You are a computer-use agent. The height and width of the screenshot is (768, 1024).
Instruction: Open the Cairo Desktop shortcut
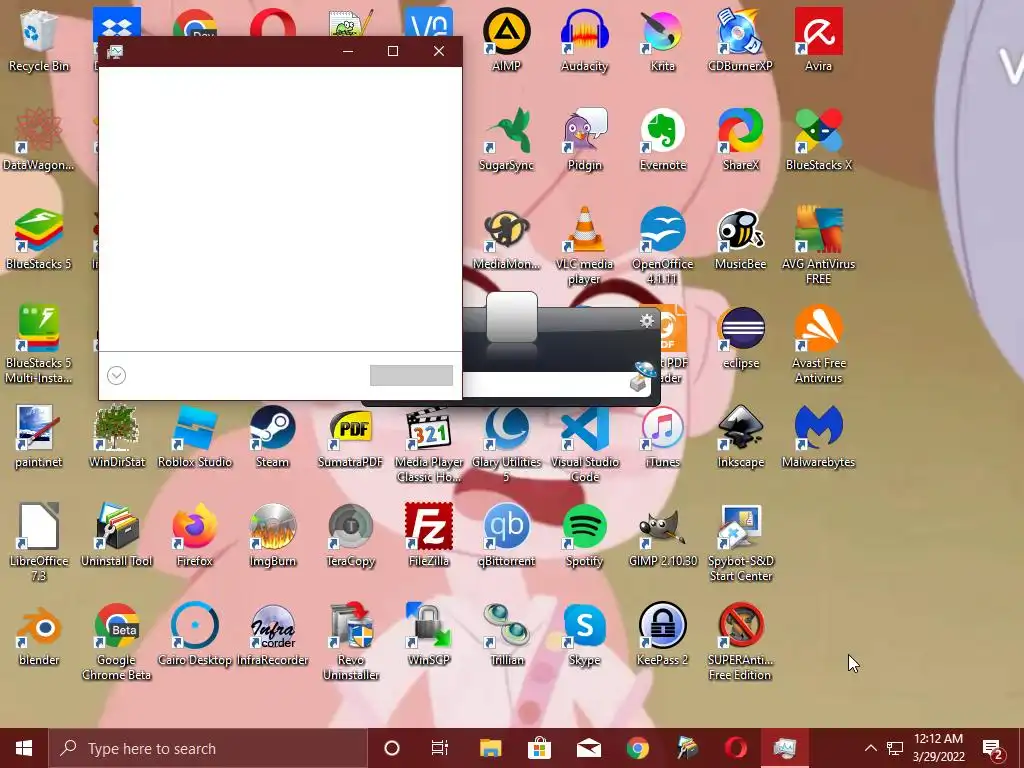click(195, 635)
